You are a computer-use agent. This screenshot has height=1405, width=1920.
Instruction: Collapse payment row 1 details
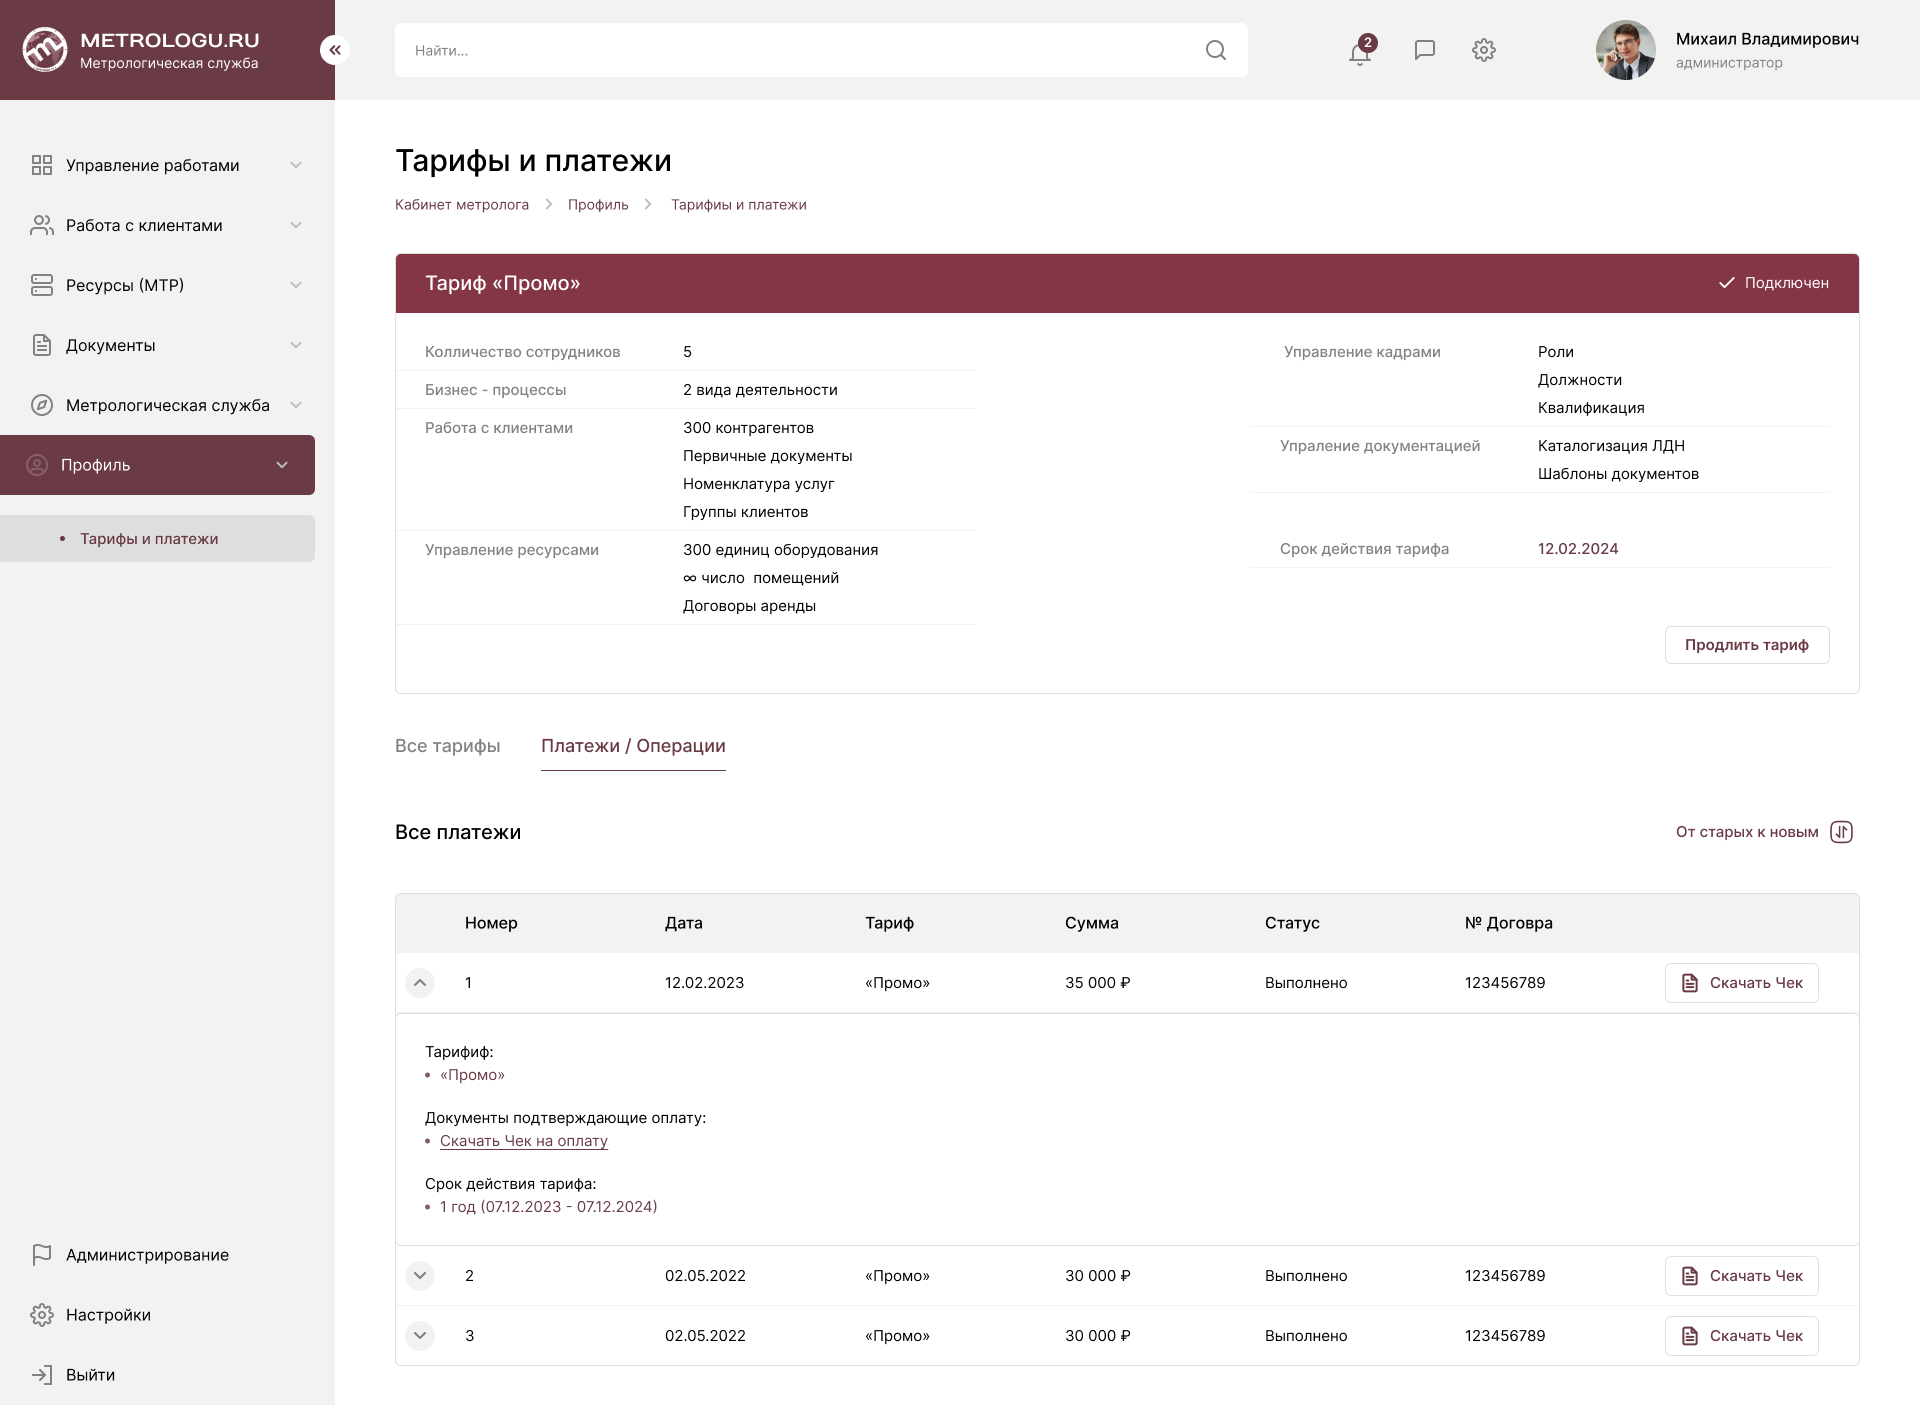point(420,983)
